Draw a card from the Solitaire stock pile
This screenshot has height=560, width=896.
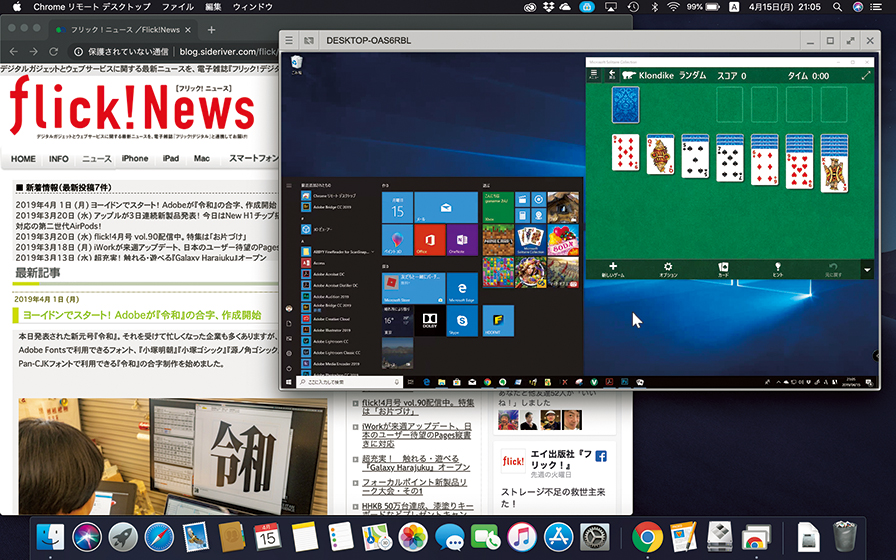[x=626, y=104]
